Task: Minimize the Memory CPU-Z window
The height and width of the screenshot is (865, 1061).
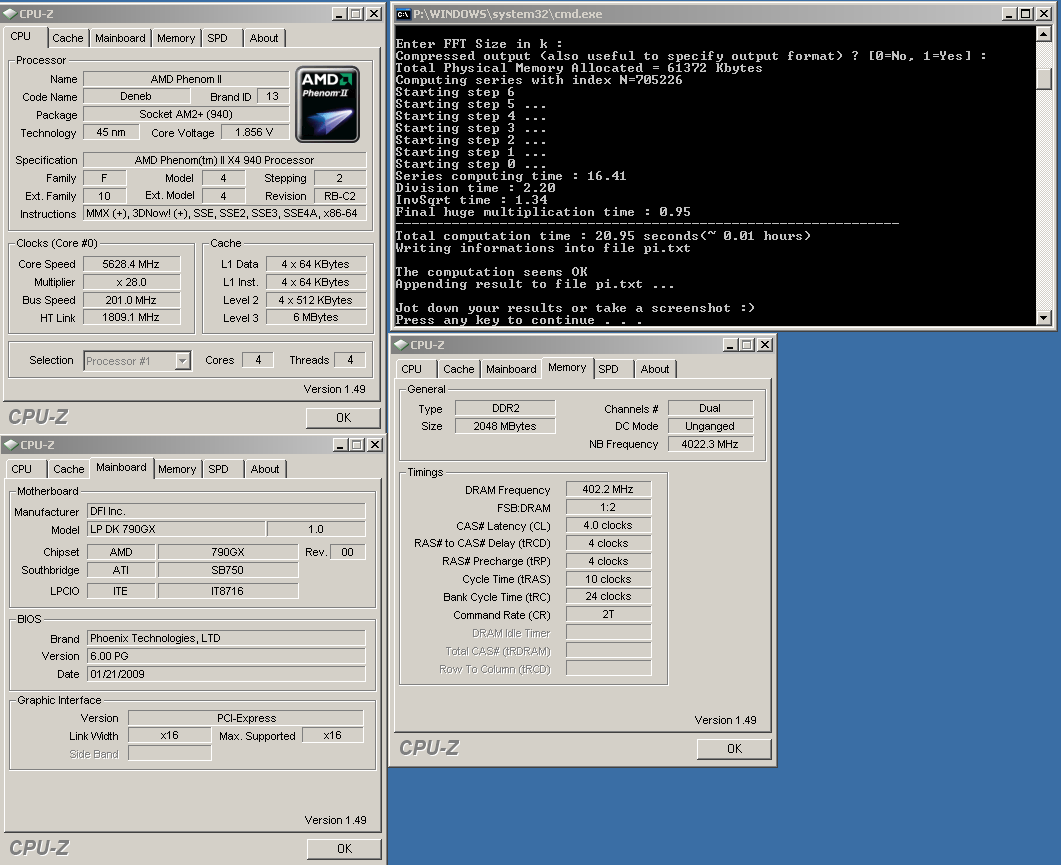Action: pyautogui.click(x=730, y=345)
